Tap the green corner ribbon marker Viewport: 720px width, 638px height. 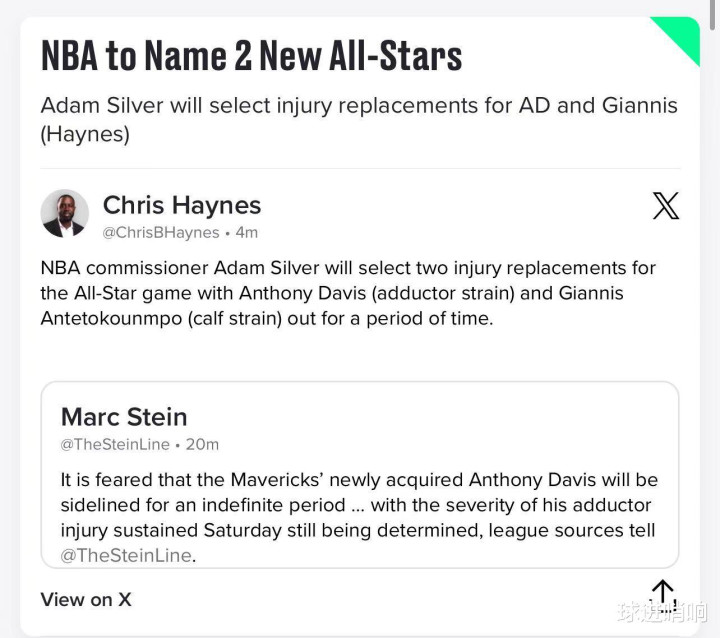680,37
